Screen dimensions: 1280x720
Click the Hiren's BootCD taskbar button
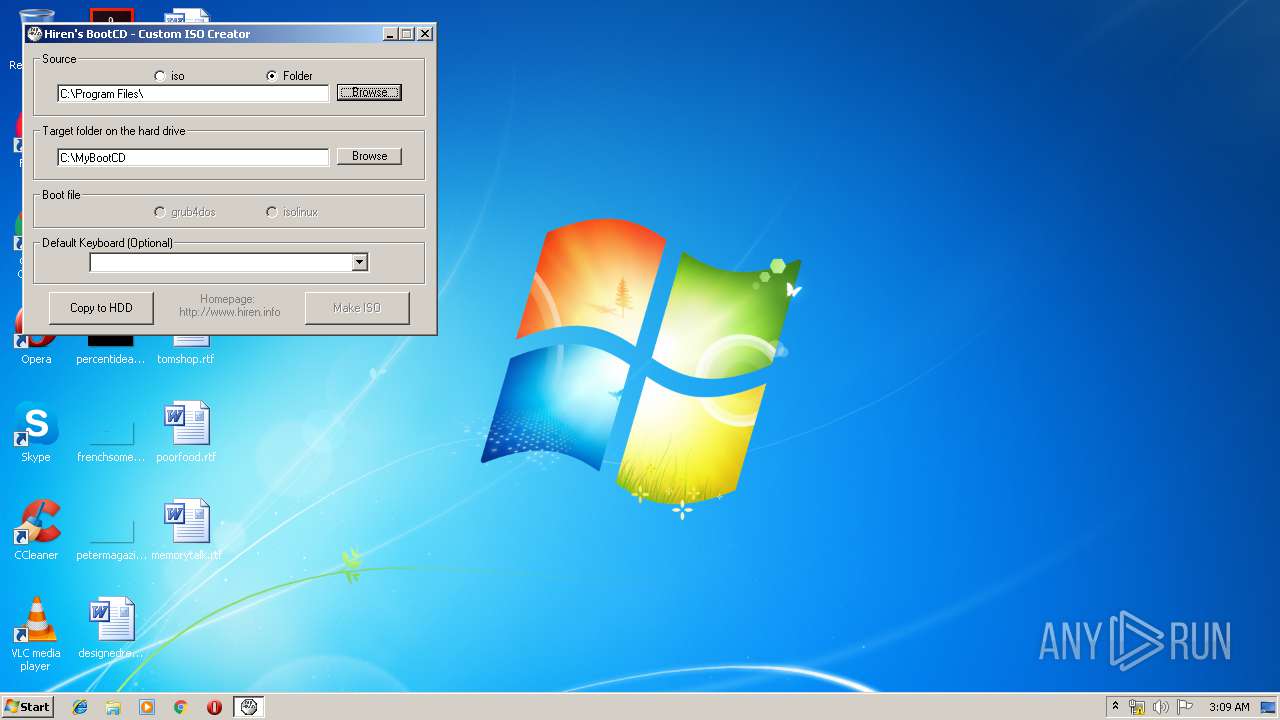(249, 707)
